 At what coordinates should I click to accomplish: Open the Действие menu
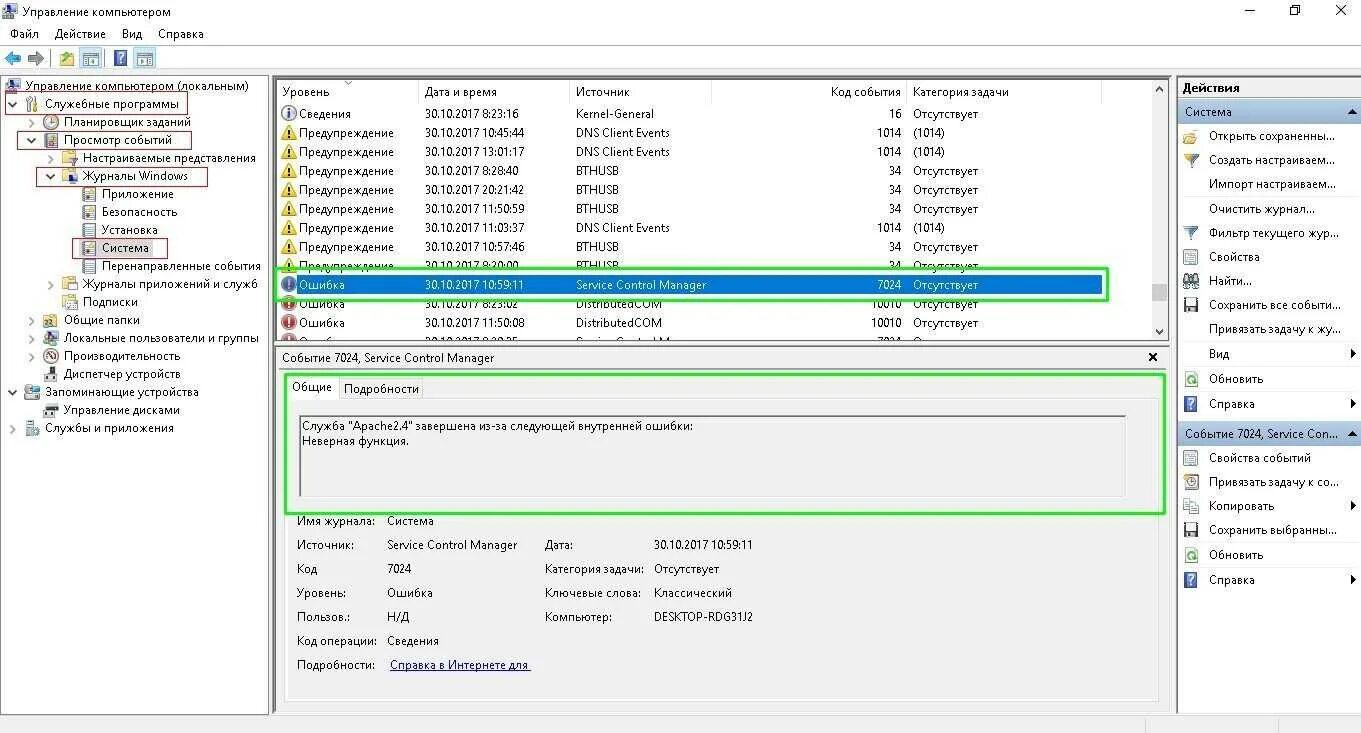pyautogui.click(x=80, y=34)
